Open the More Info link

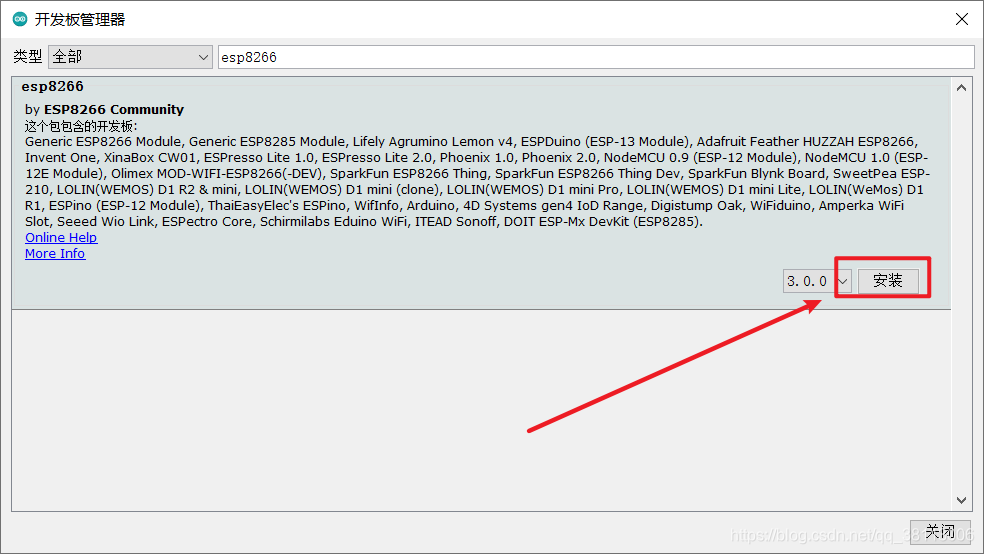[55, 253]
